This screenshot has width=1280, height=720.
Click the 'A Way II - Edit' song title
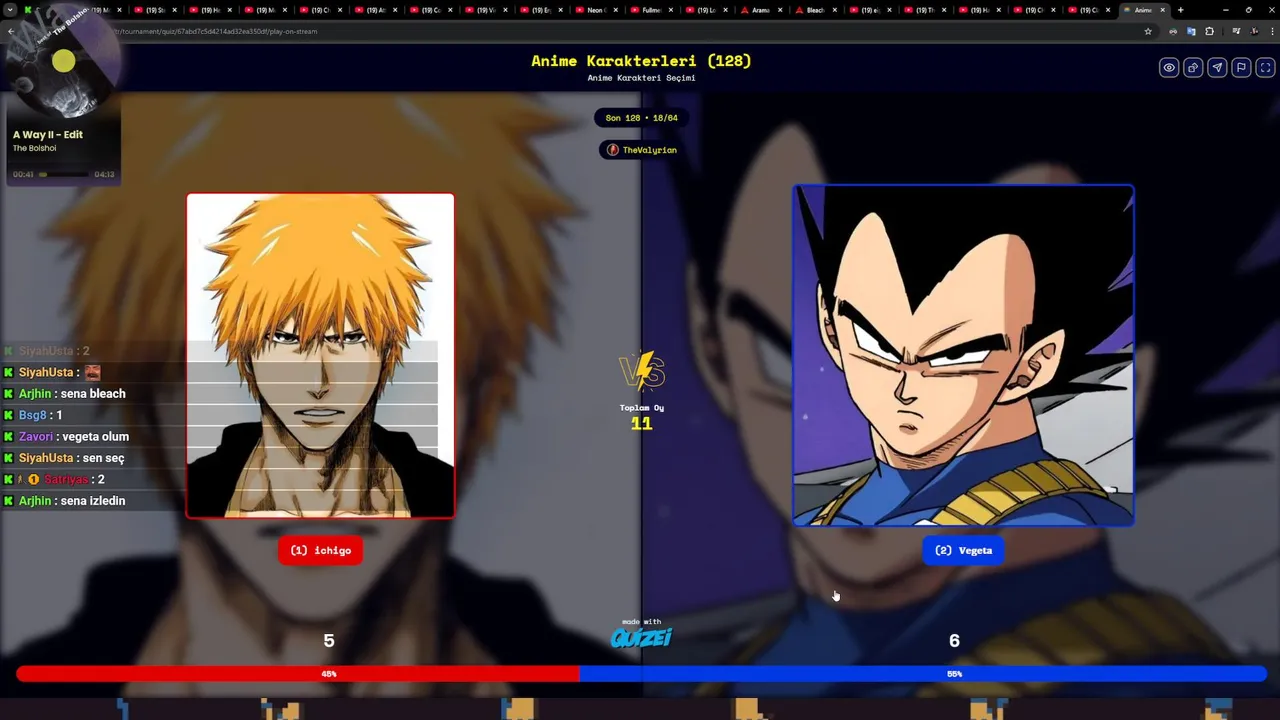(48, 134)
